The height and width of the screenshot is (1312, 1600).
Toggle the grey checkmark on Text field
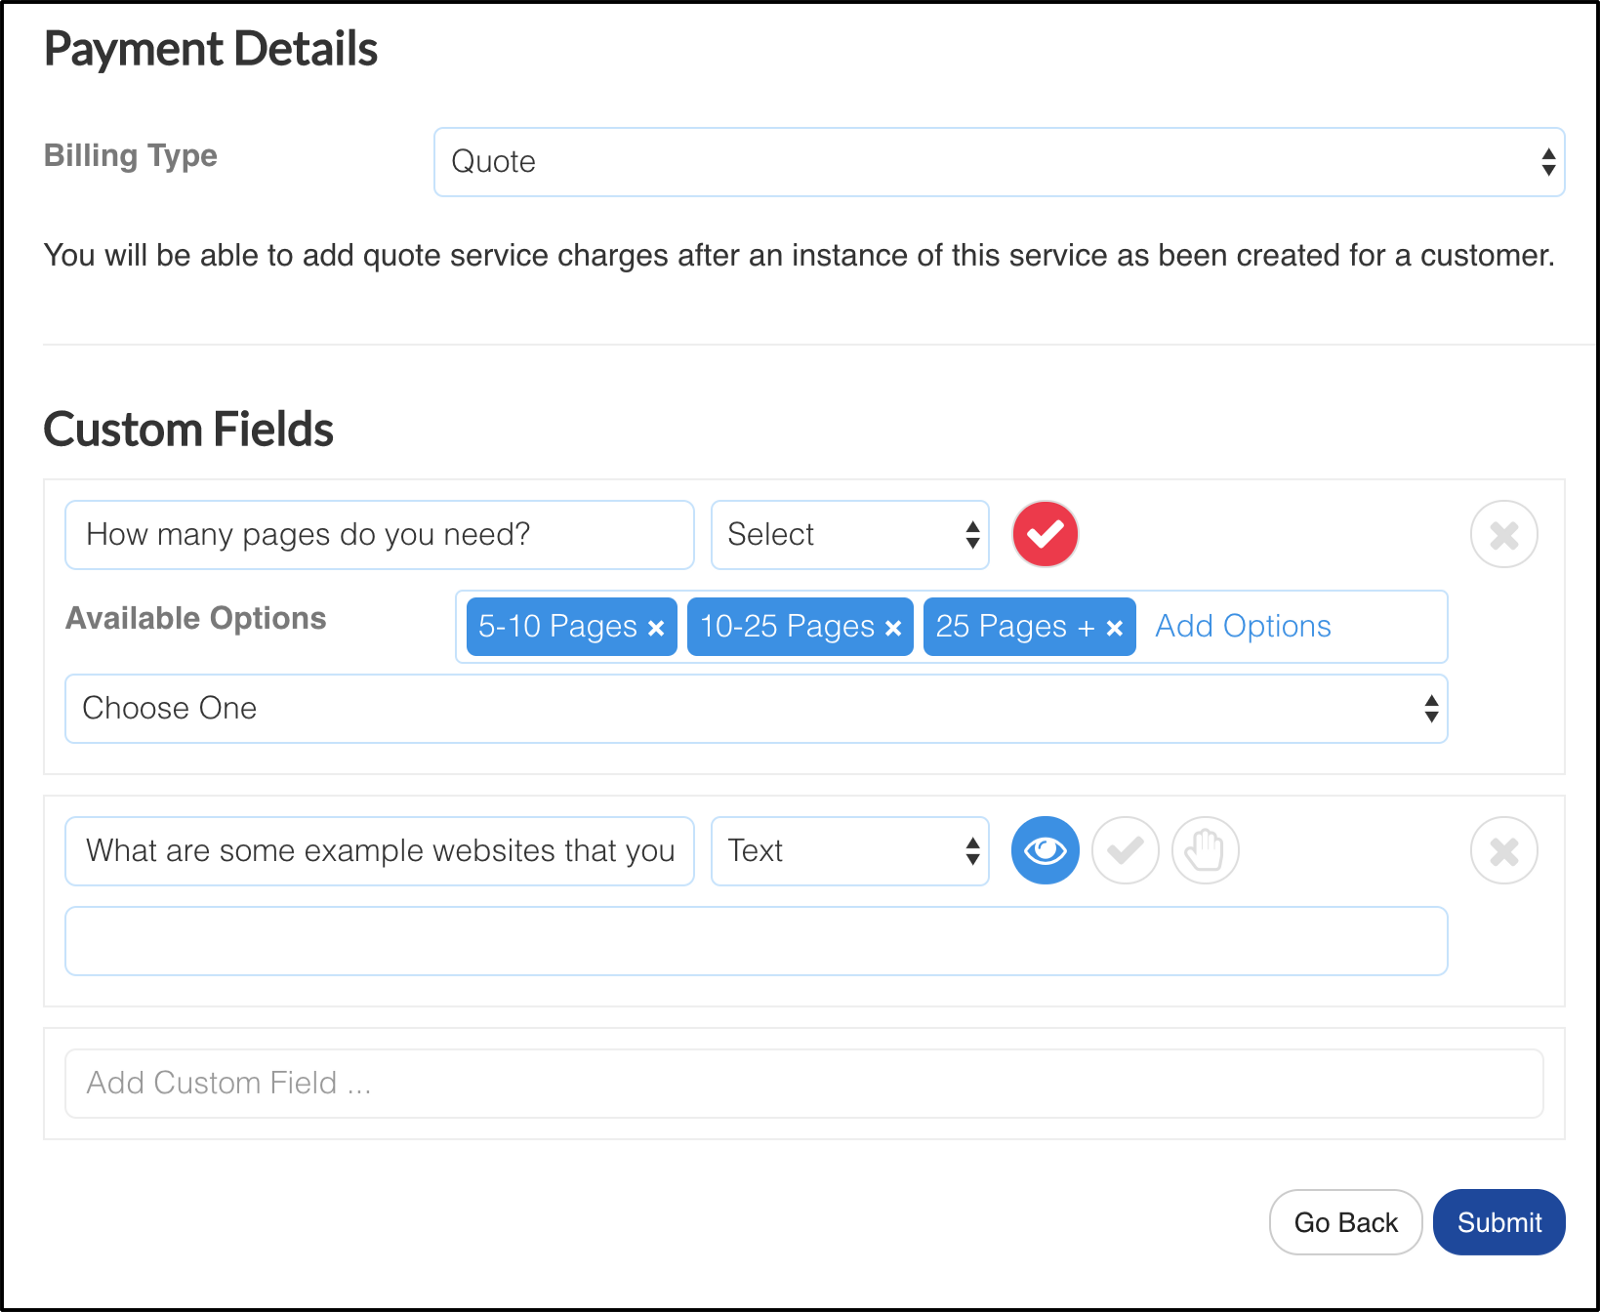(1125, 851)
